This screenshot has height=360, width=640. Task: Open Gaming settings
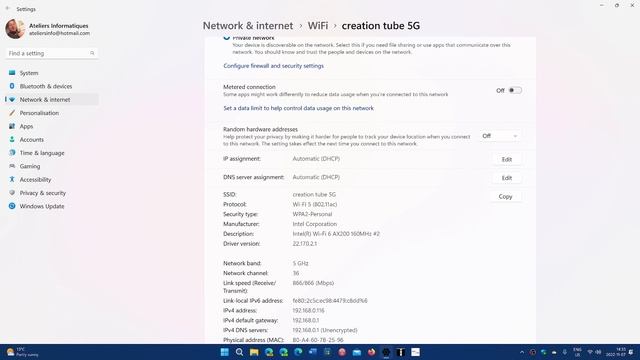tap(30, 167)
